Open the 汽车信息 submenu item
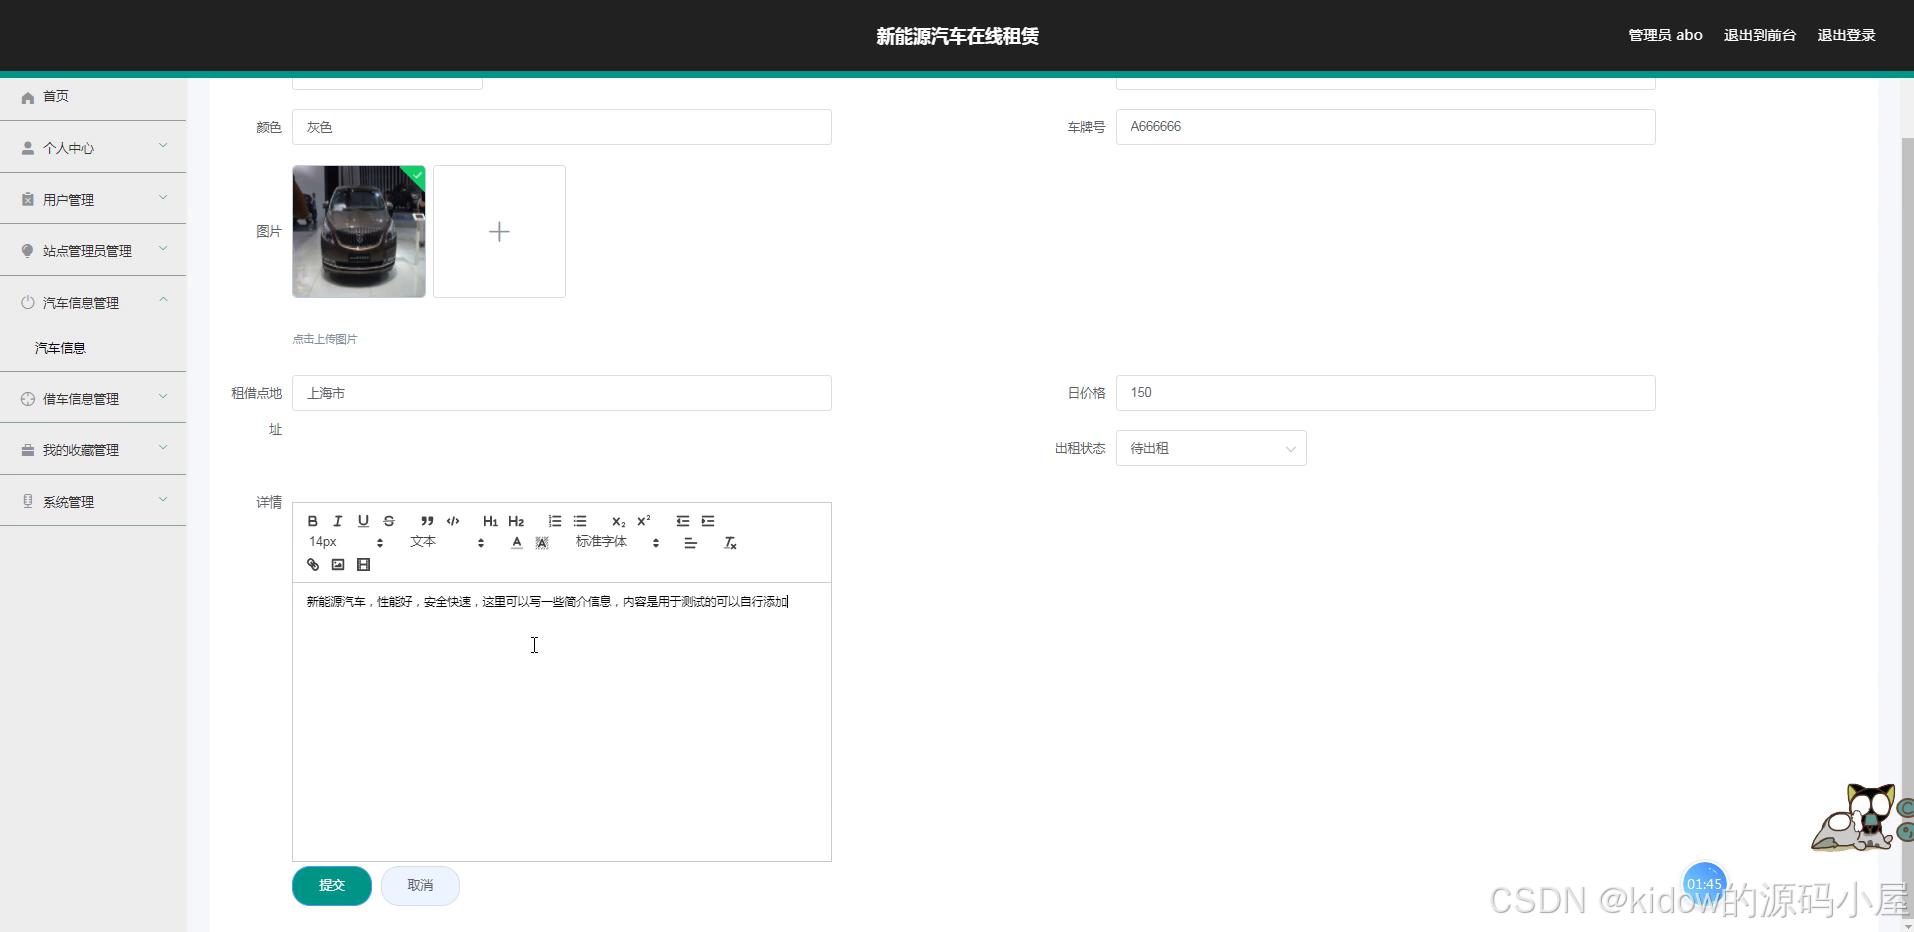This screenshot has width=1914, height=932. pyautogui.click(x=93, y=348)
